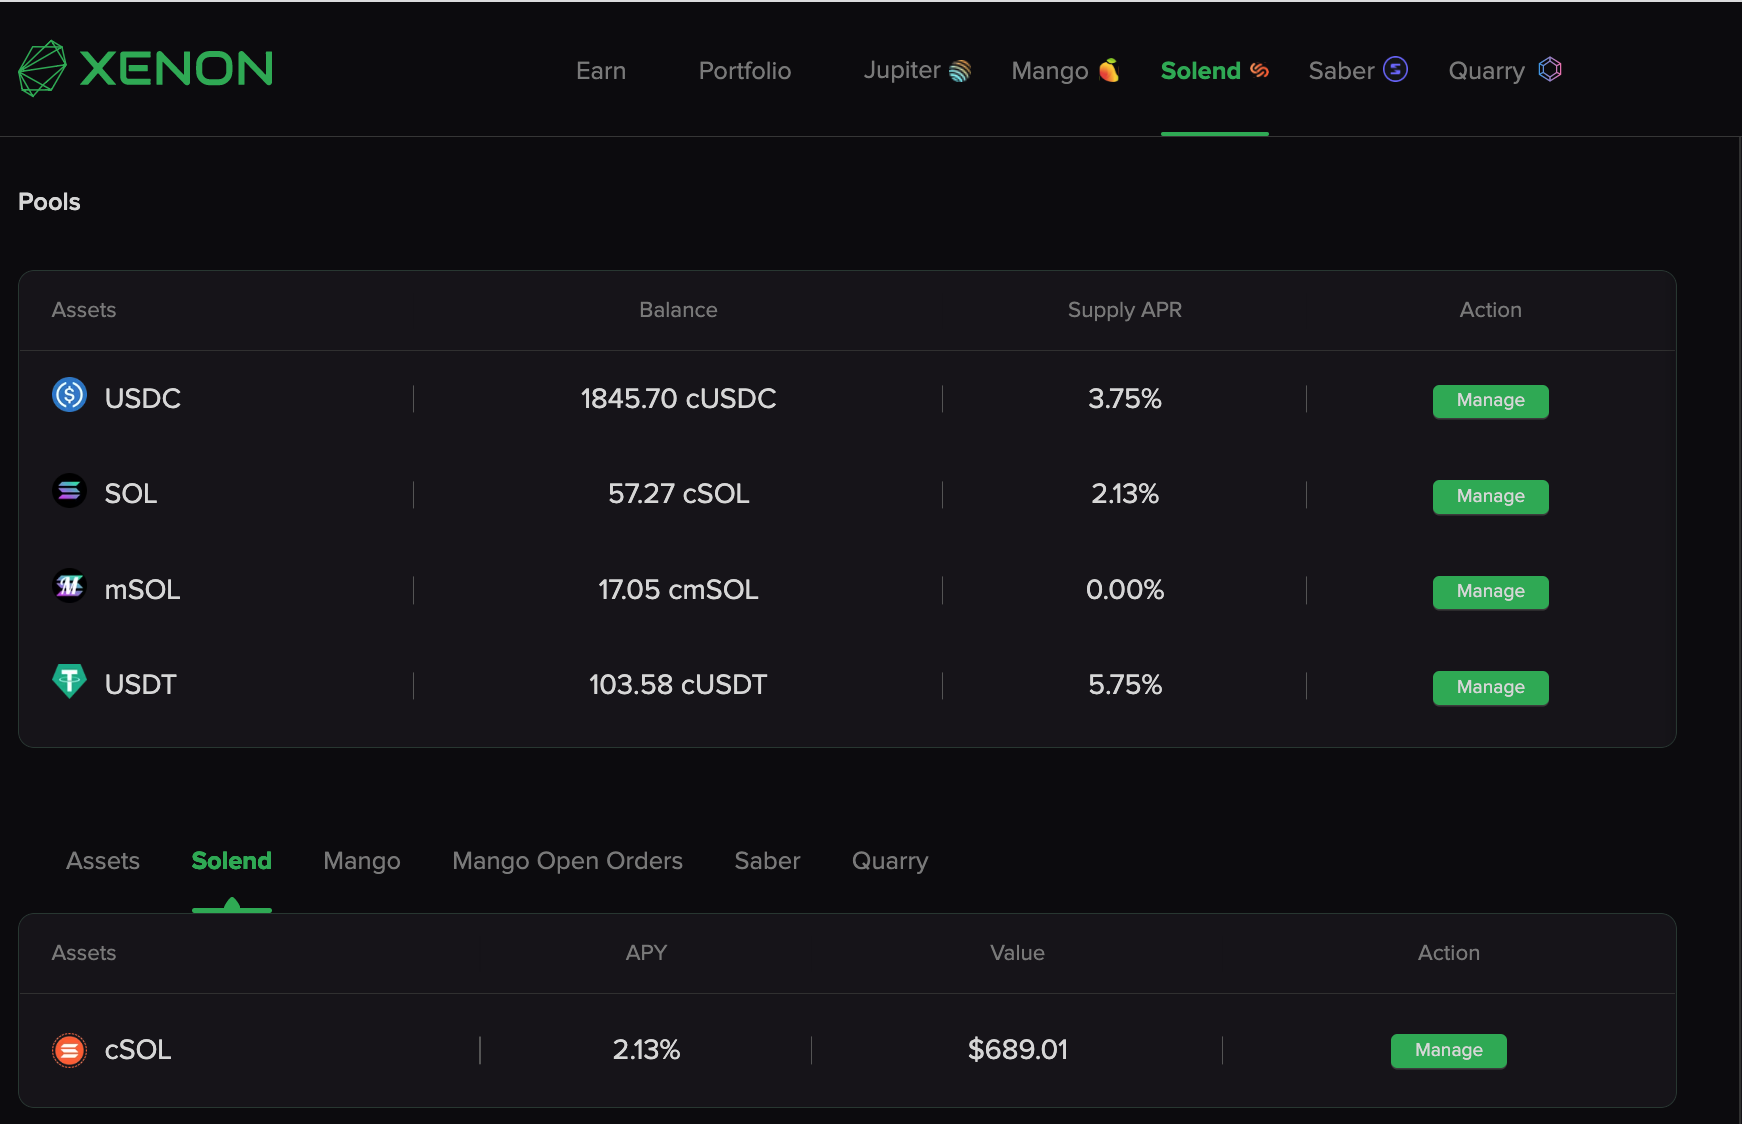Click the 57.27 cSOL balance

click(x=678, y=494)
